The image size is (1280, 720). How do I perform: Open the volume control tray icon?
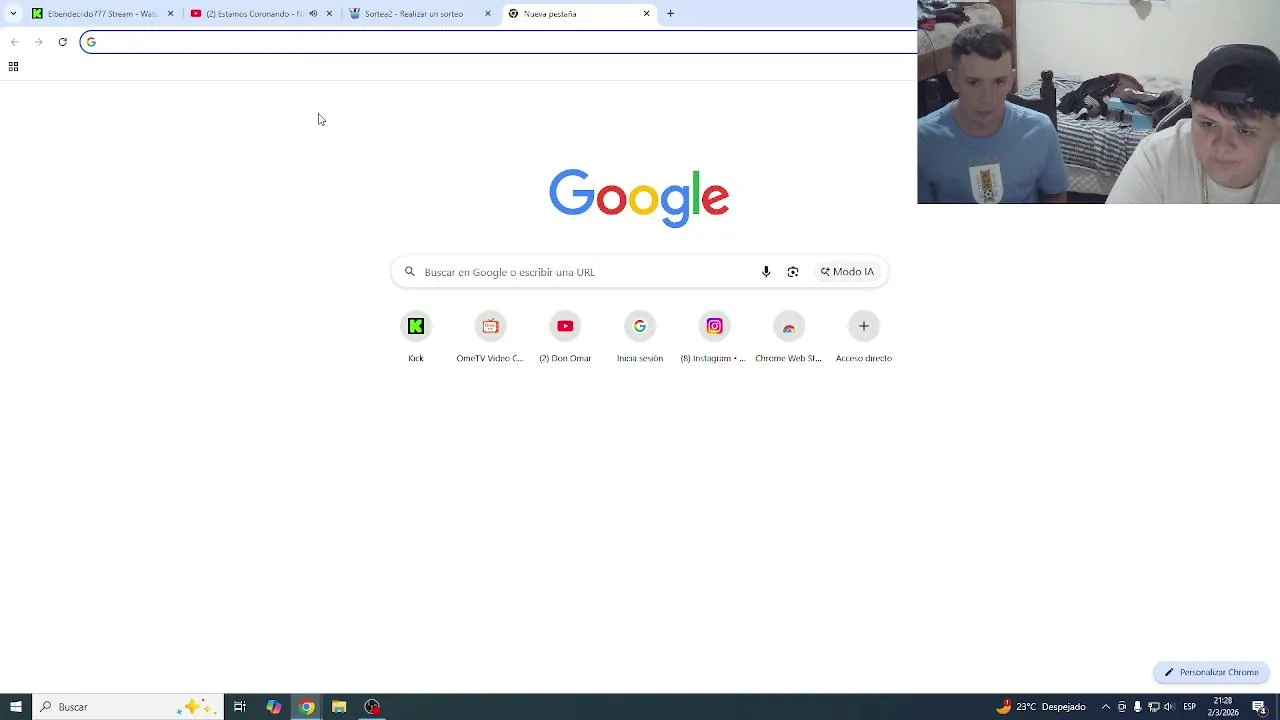[1169, 707]
